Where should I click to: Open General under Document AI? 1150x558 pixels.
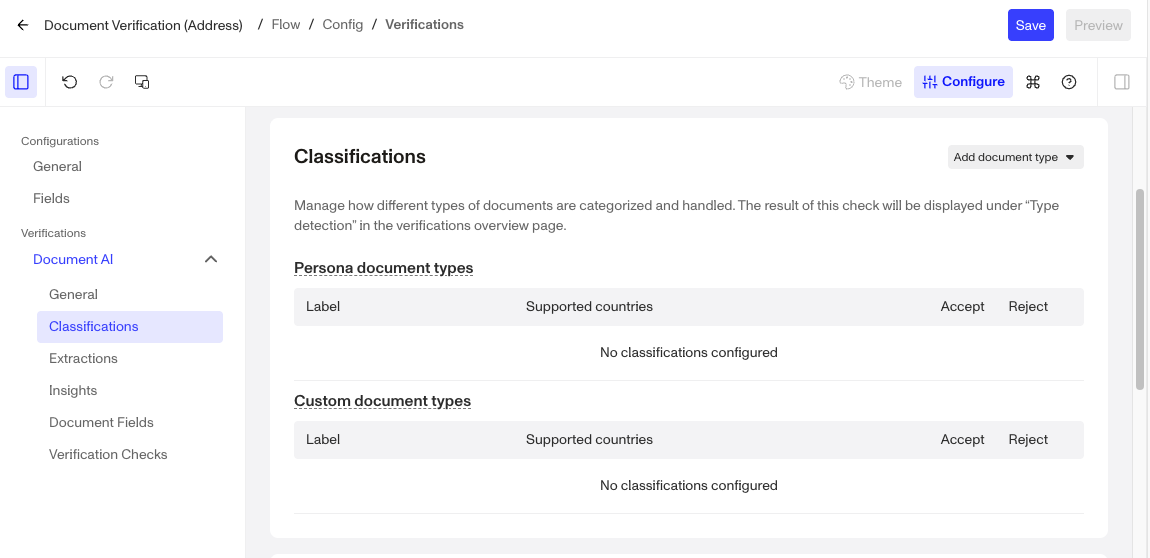(73, 295)
